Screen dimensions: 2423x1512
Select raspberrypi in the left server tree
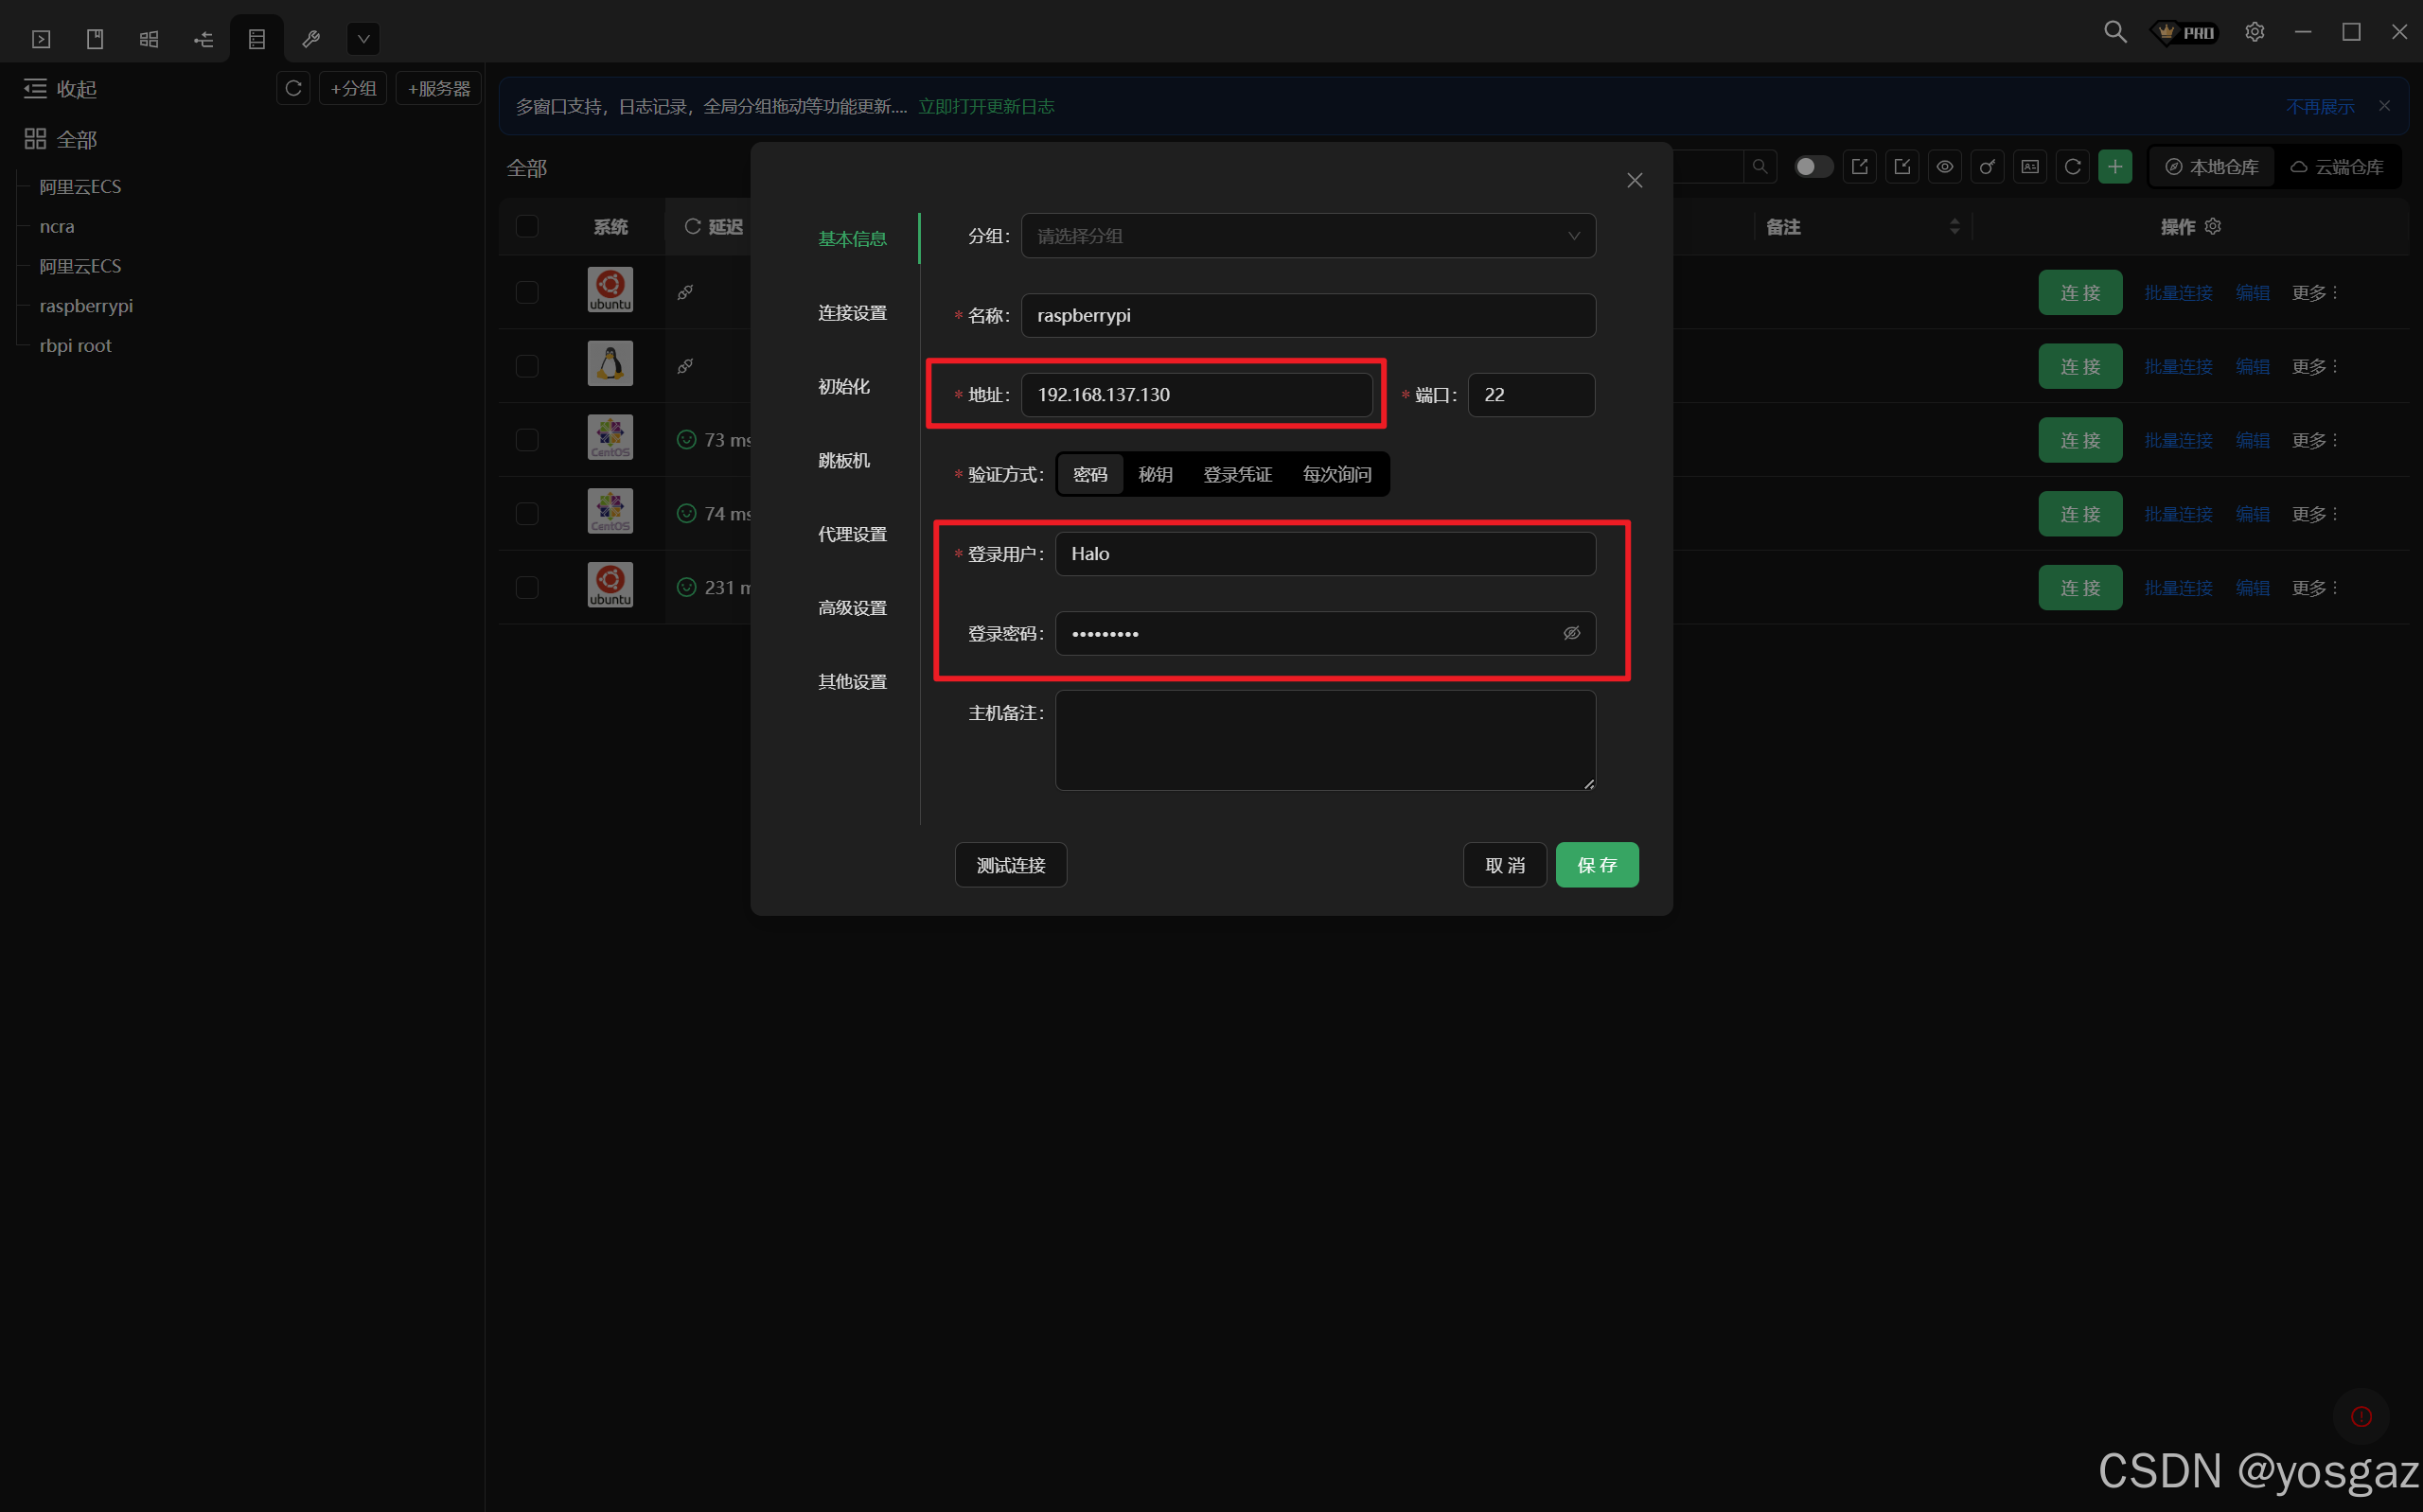[x=86, y=306]
